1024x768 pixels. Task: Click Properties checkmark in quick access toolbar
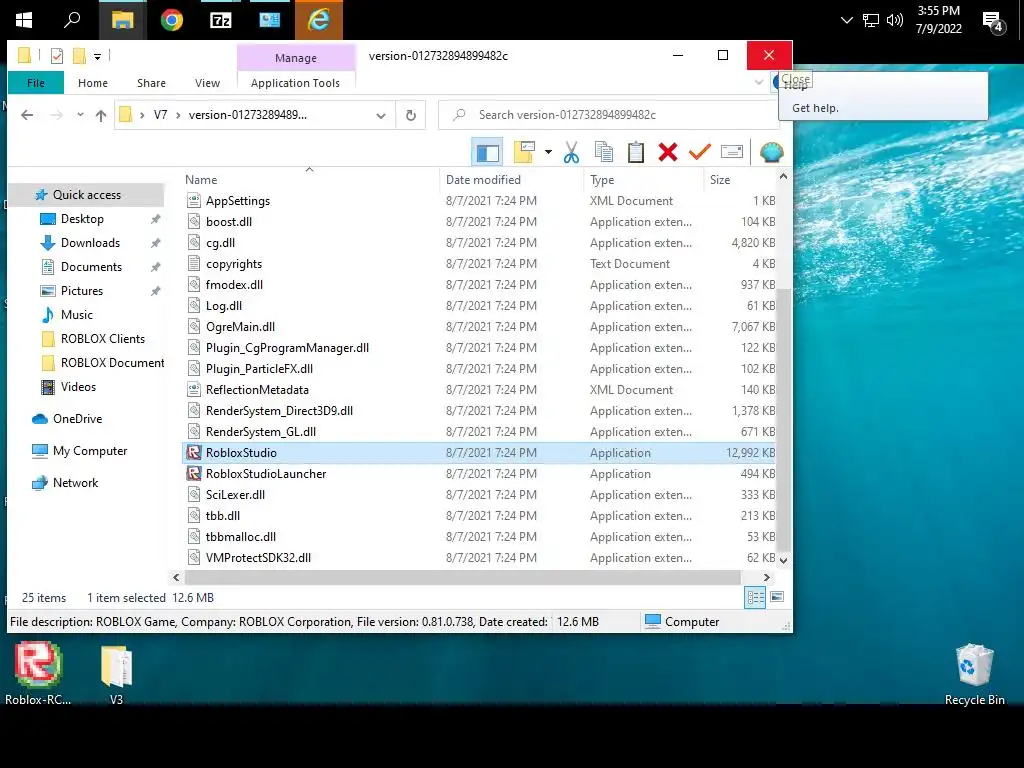click(57, 56)
